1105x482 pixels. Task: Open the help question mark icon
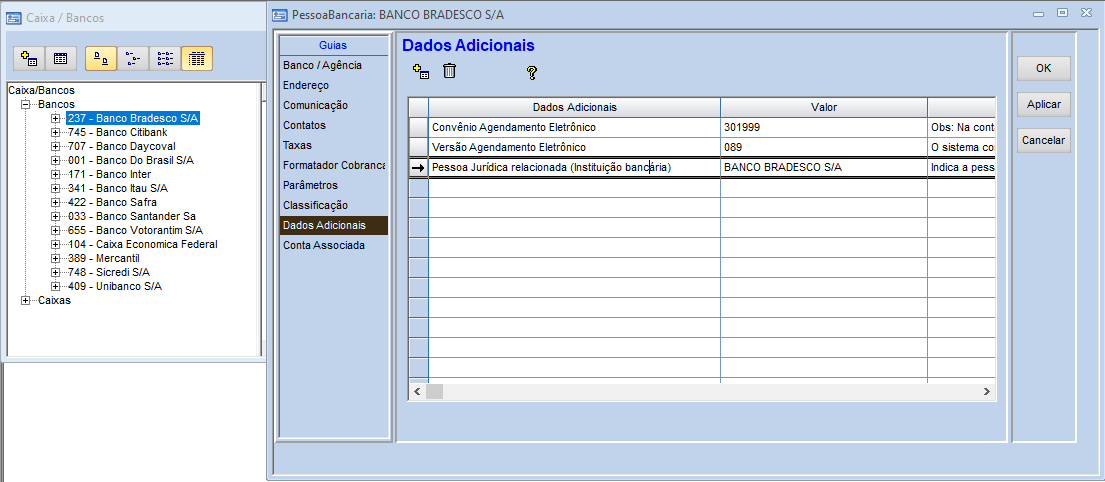(532, 72)
